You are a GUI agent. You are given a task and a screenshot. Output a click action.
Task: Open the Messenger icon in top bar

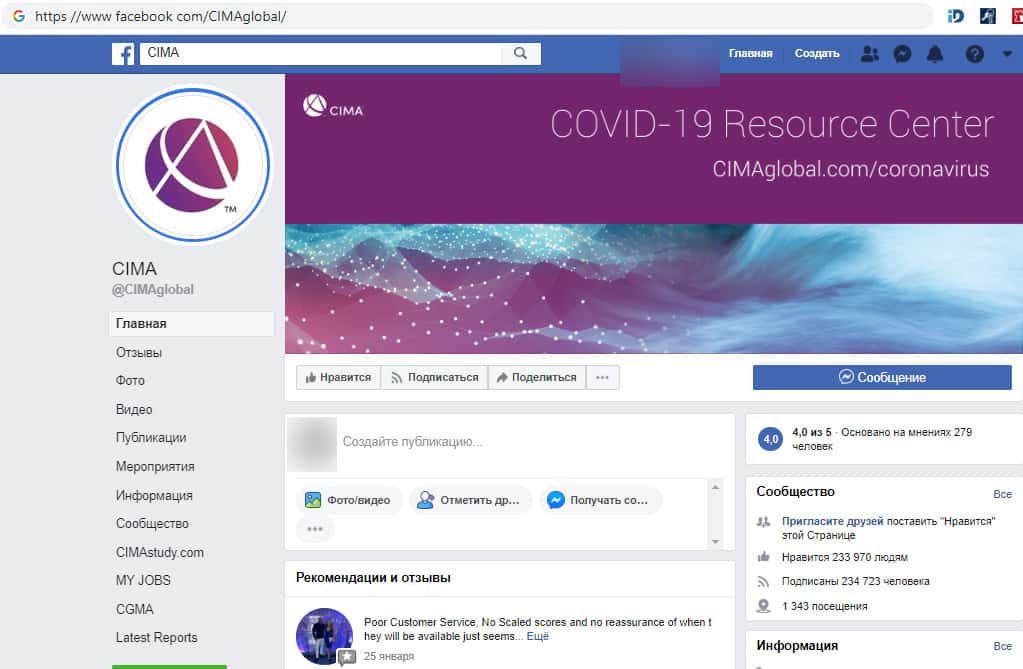[902, 54]
